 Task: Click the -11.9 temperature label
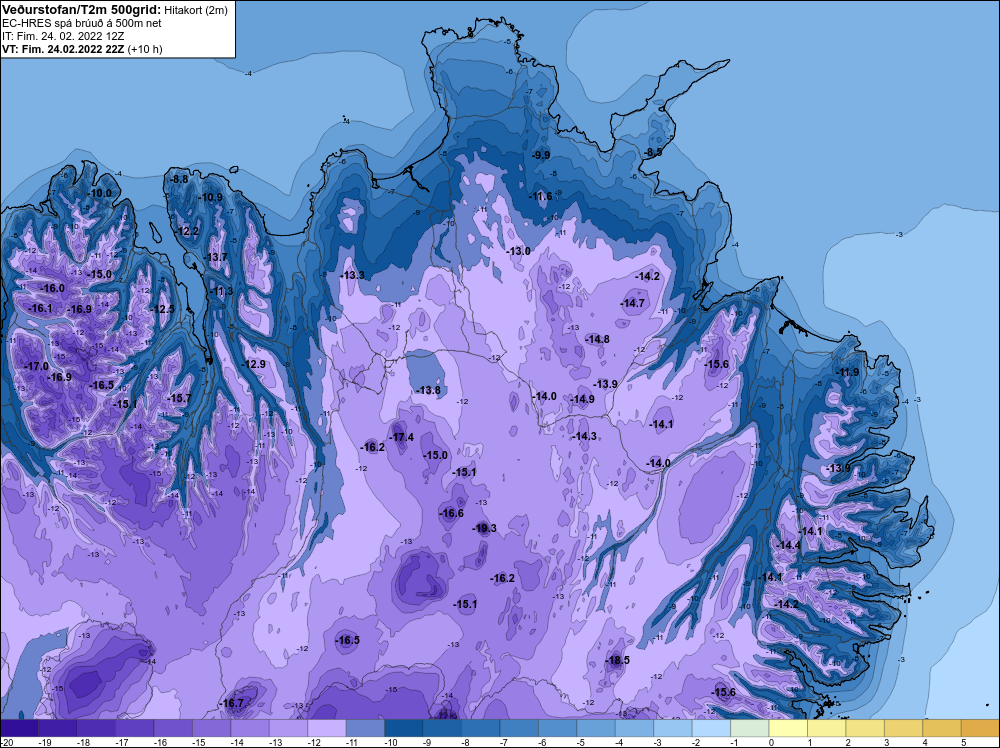[x=848, y=372]
